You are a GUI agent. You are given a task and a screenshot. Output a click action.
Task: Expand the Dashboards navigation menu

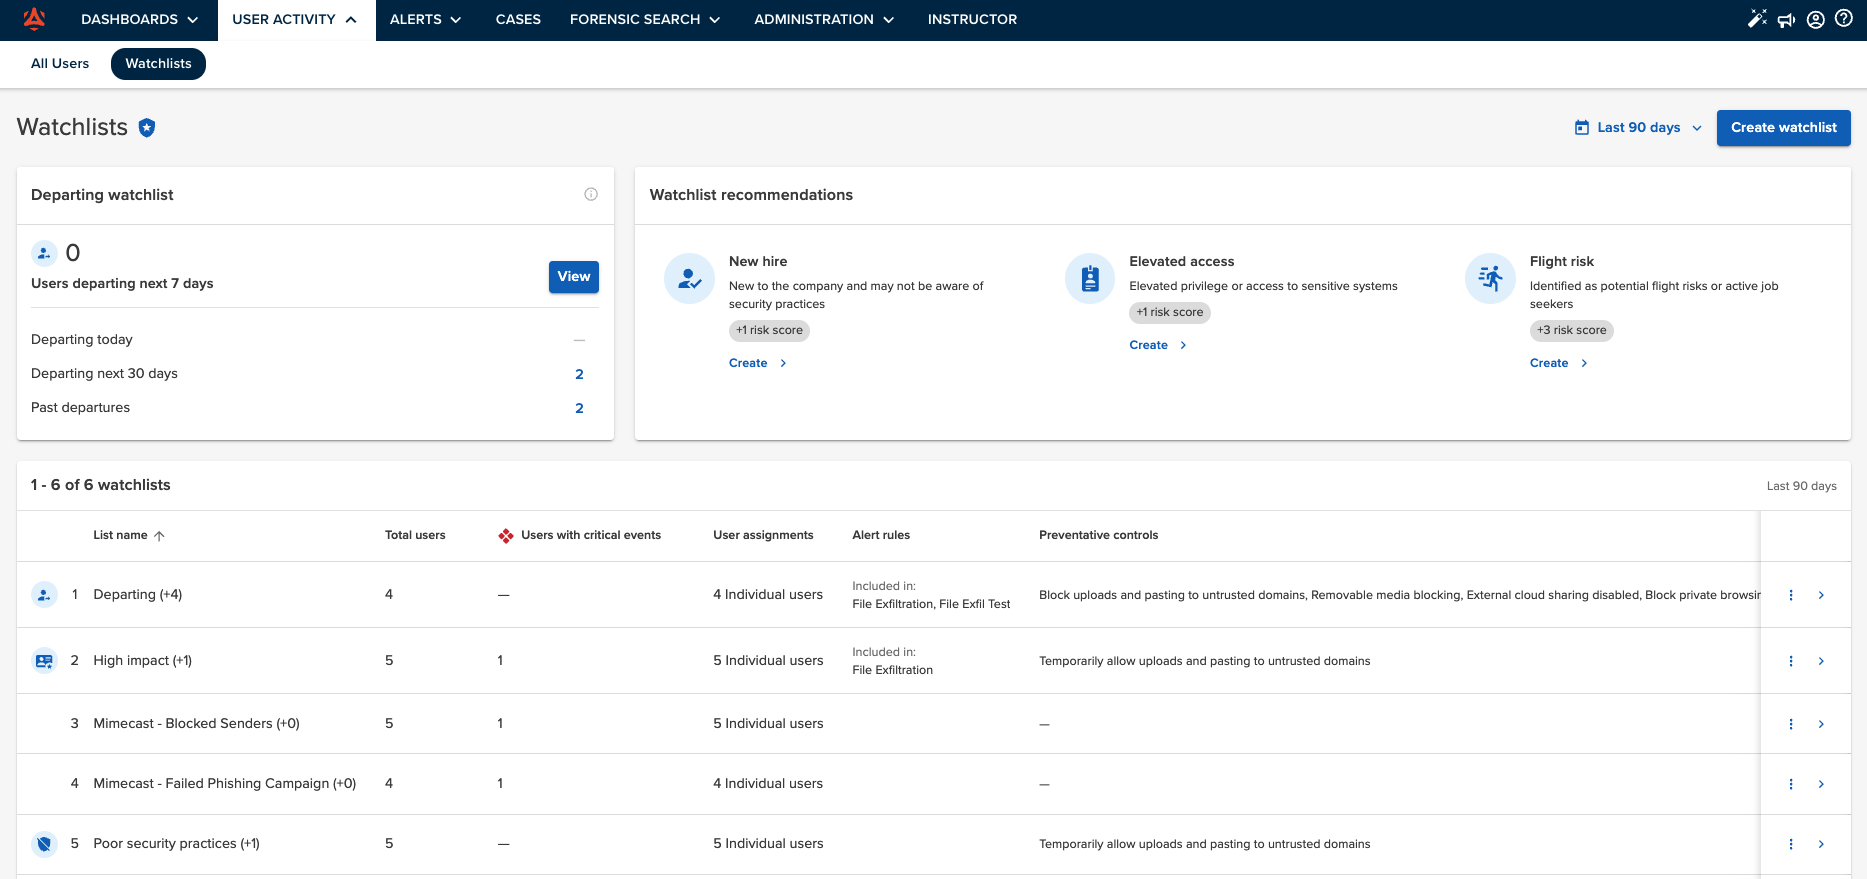pos(139,19)
